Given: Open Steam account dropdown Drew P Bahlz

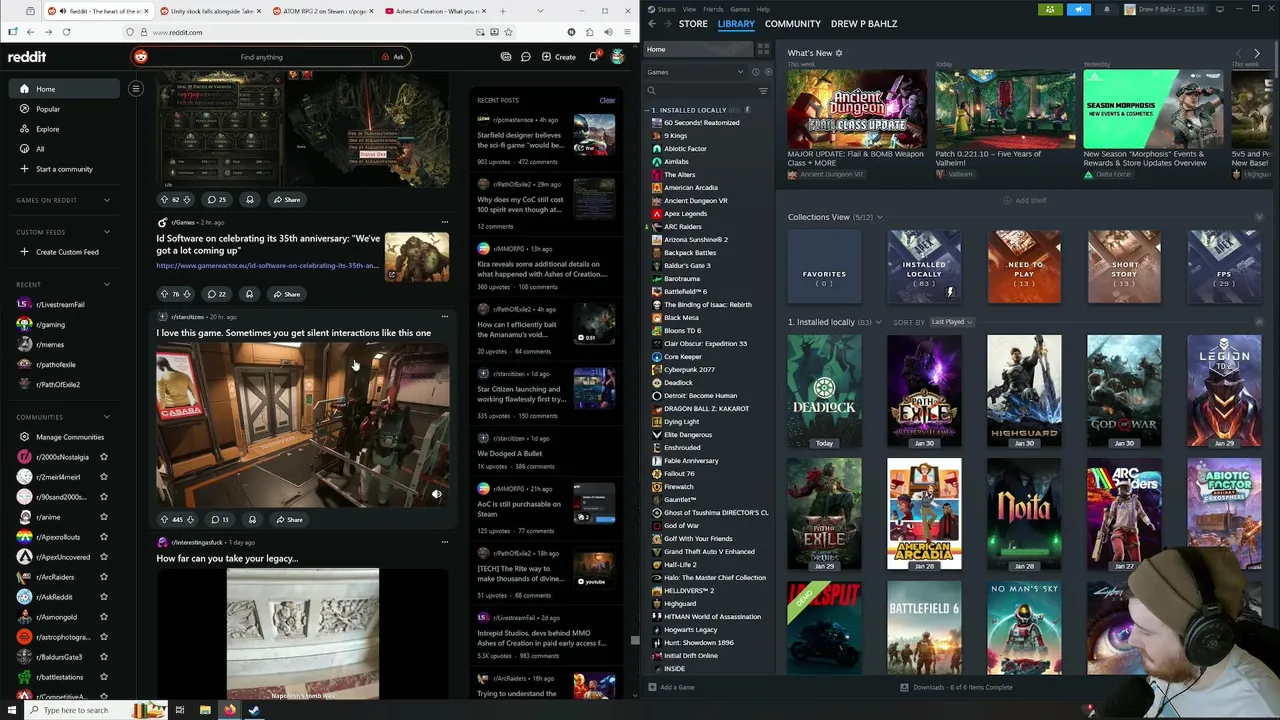Looking at the screenshot, I should click(1164, 10).
